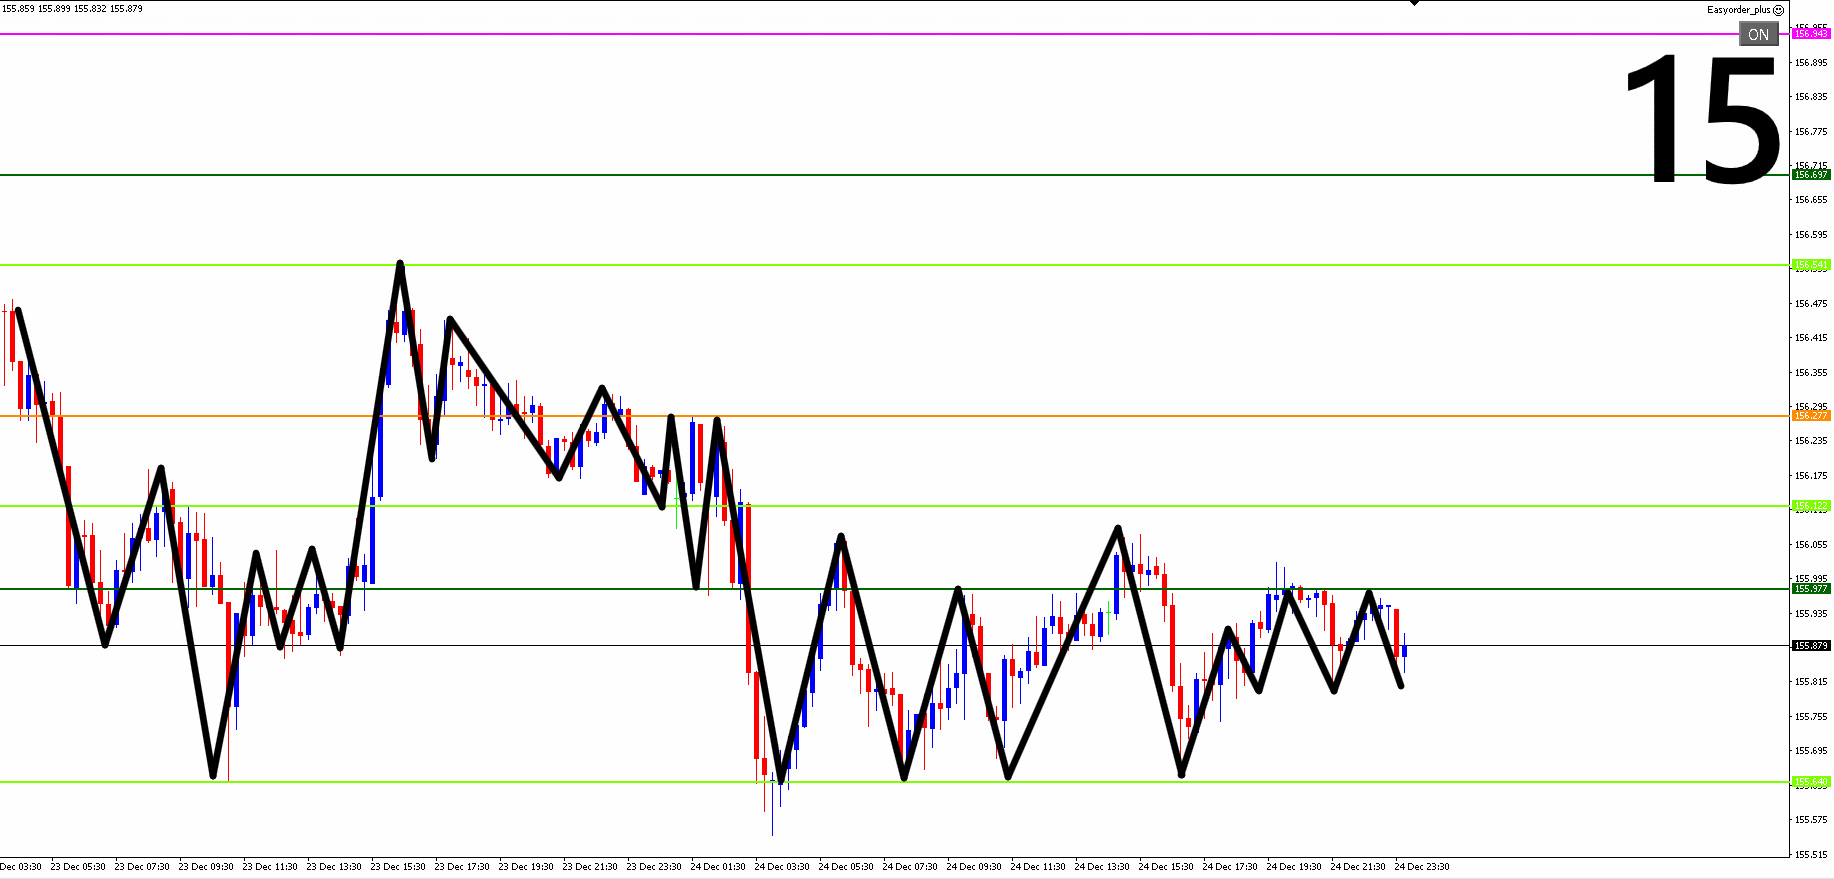Click the 156.415 price scale value
The height and width of the screenshot is (879, 1834).
(x=1811, y=338)
